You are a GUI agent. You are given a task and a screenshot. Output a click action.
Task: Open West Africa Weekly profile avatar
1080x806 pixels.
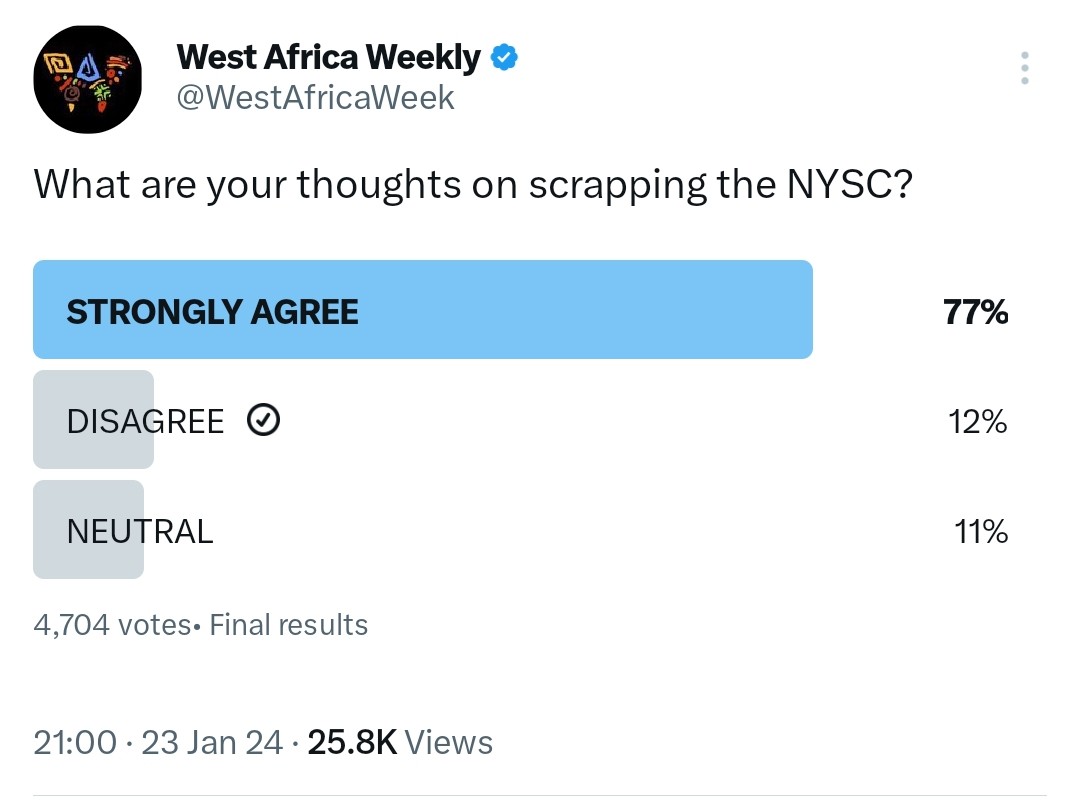pyautogui.click(x=87, y=79)
